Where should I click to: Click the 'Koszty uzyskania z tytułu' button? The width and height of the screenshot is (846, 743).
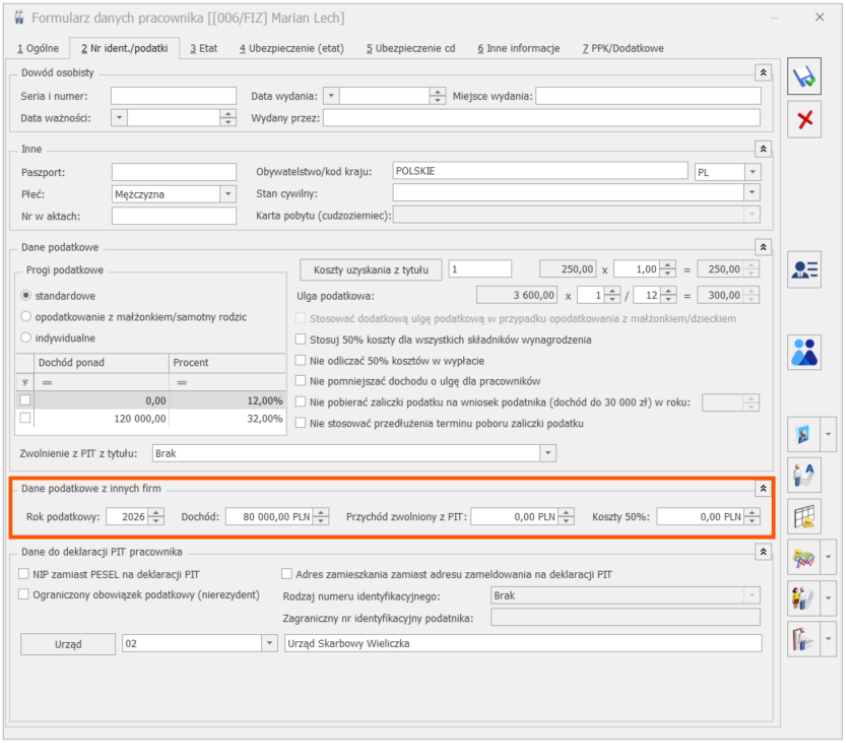(371, 269)
